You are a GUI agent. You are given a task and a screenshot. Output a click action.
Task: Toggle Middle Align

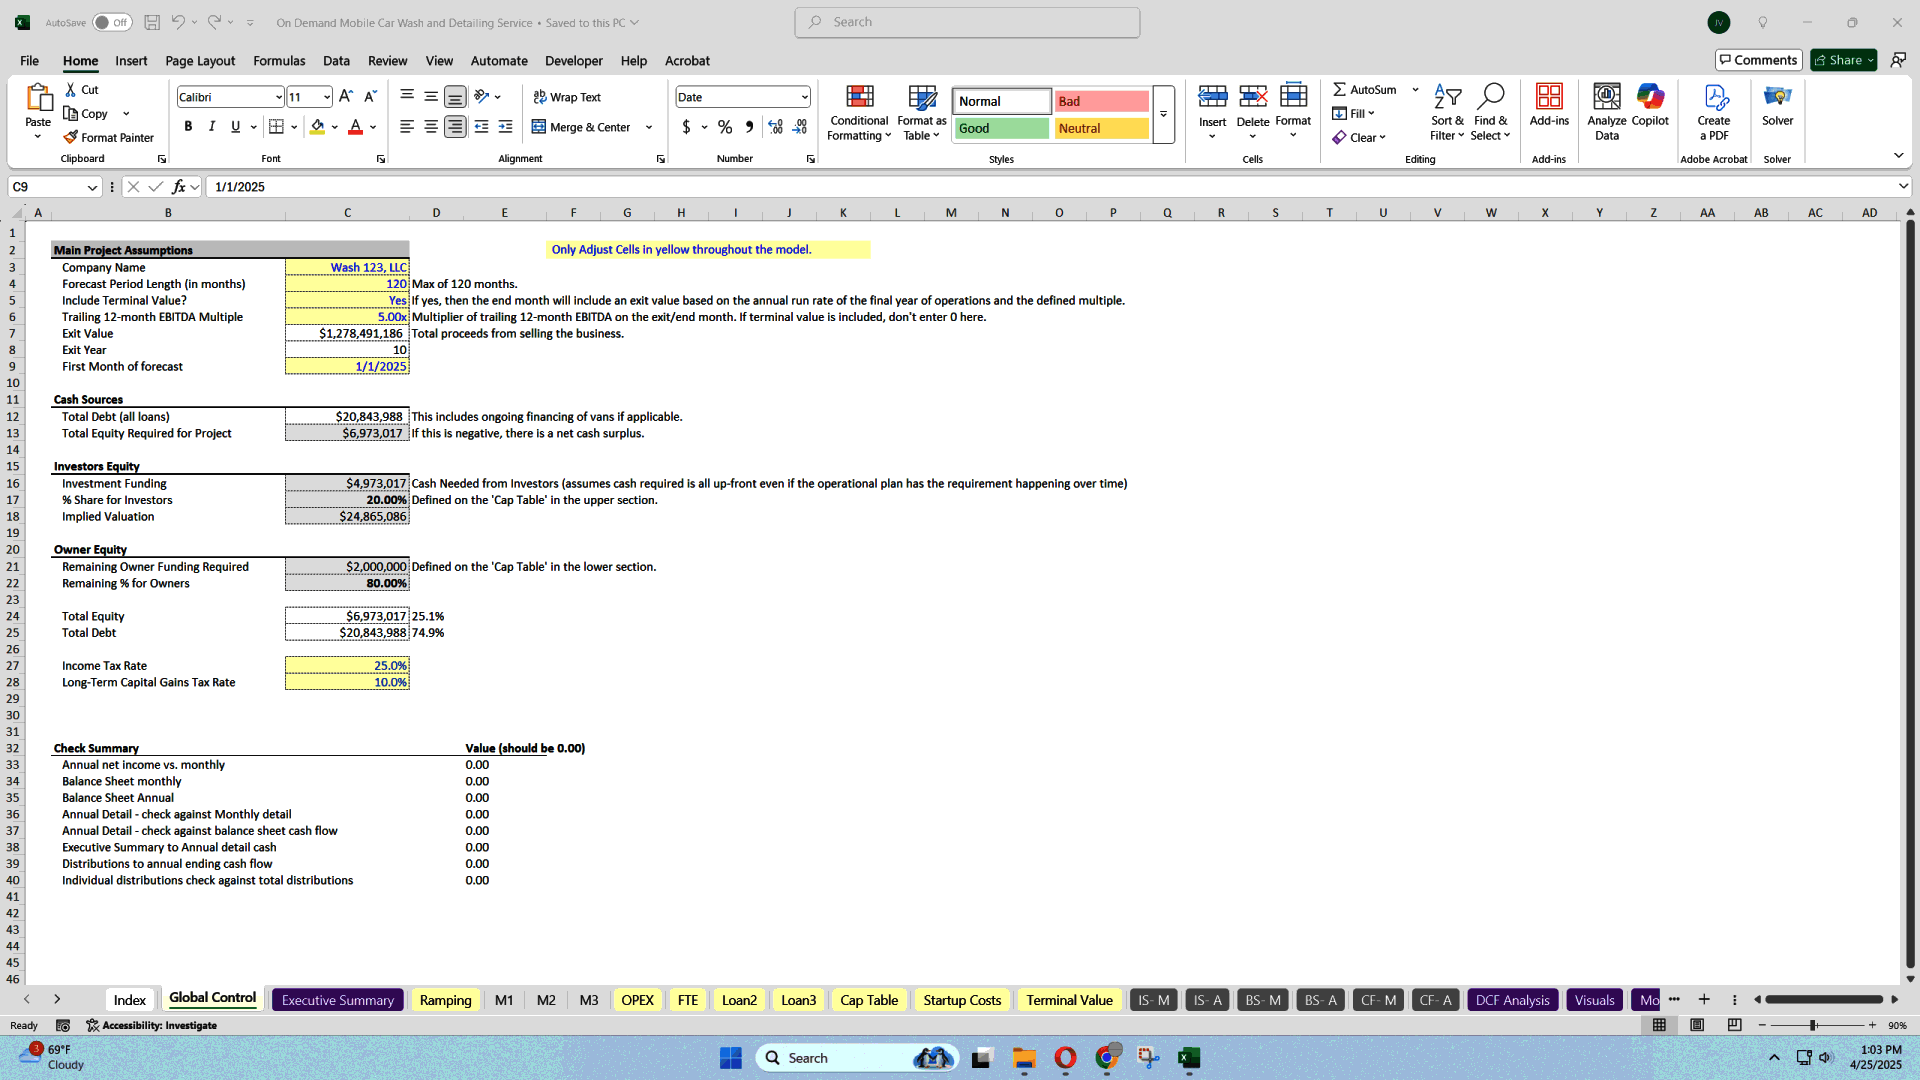(x=431, y=97)
